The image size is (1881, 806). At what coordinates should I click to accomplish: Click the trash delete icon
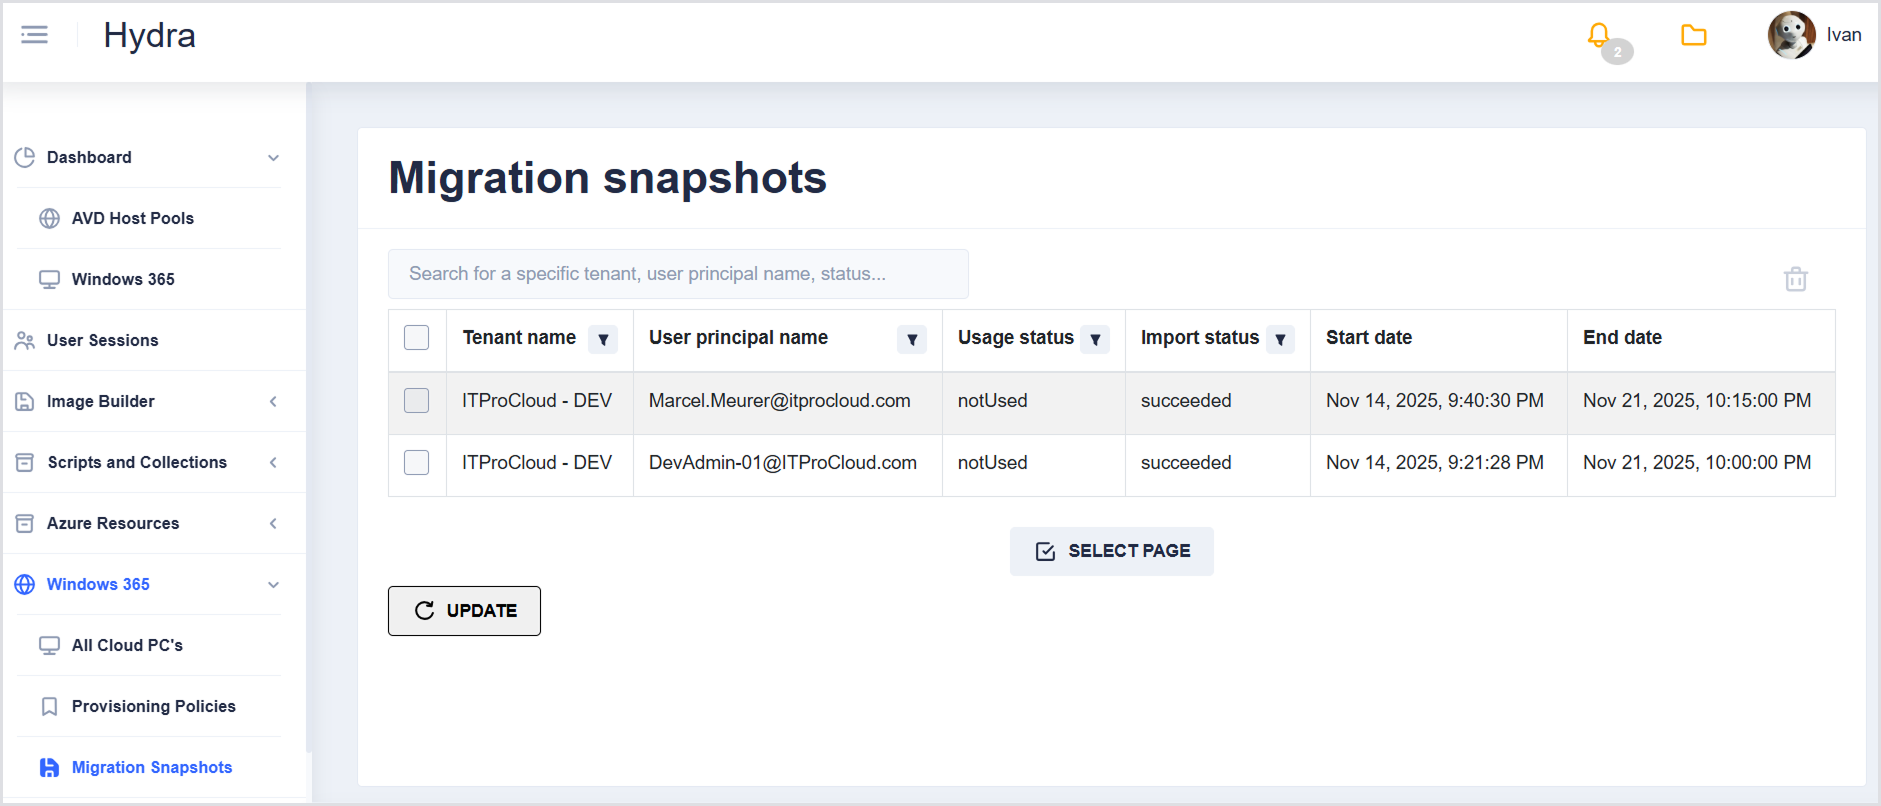click(x=1795, y=279)
